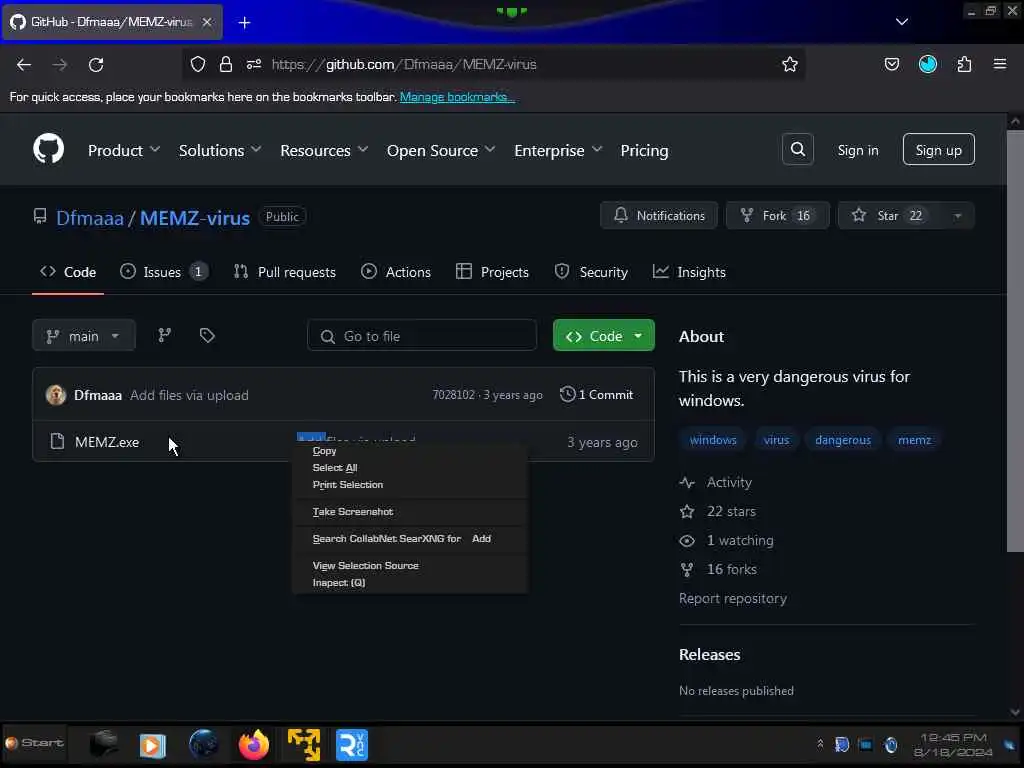Viewport: 1024px width, 768px height.
Task: Click the MEMZ.exe file icon
Action: tap(57, 441)
